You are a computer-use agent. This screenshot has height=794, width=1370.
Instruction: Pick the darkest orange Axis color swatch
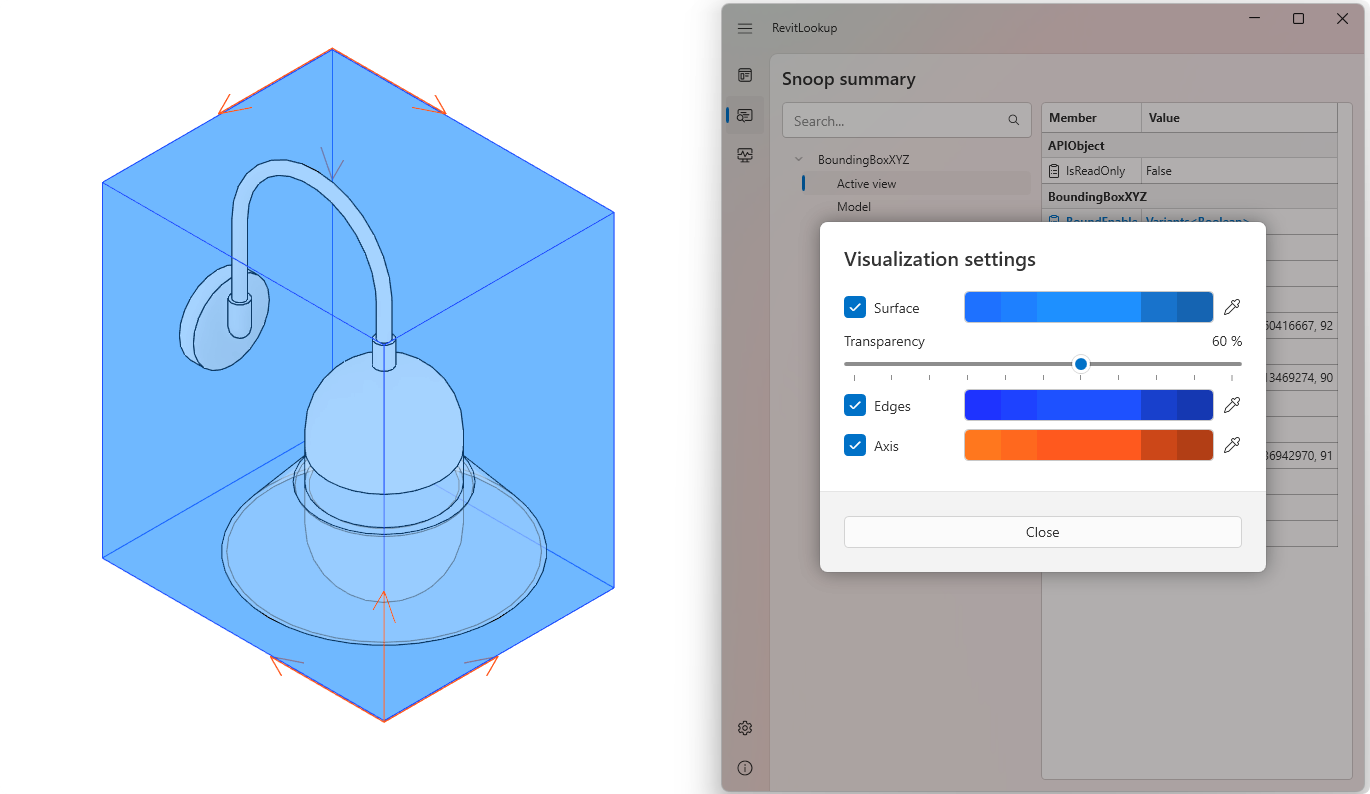click(1195, 445)
